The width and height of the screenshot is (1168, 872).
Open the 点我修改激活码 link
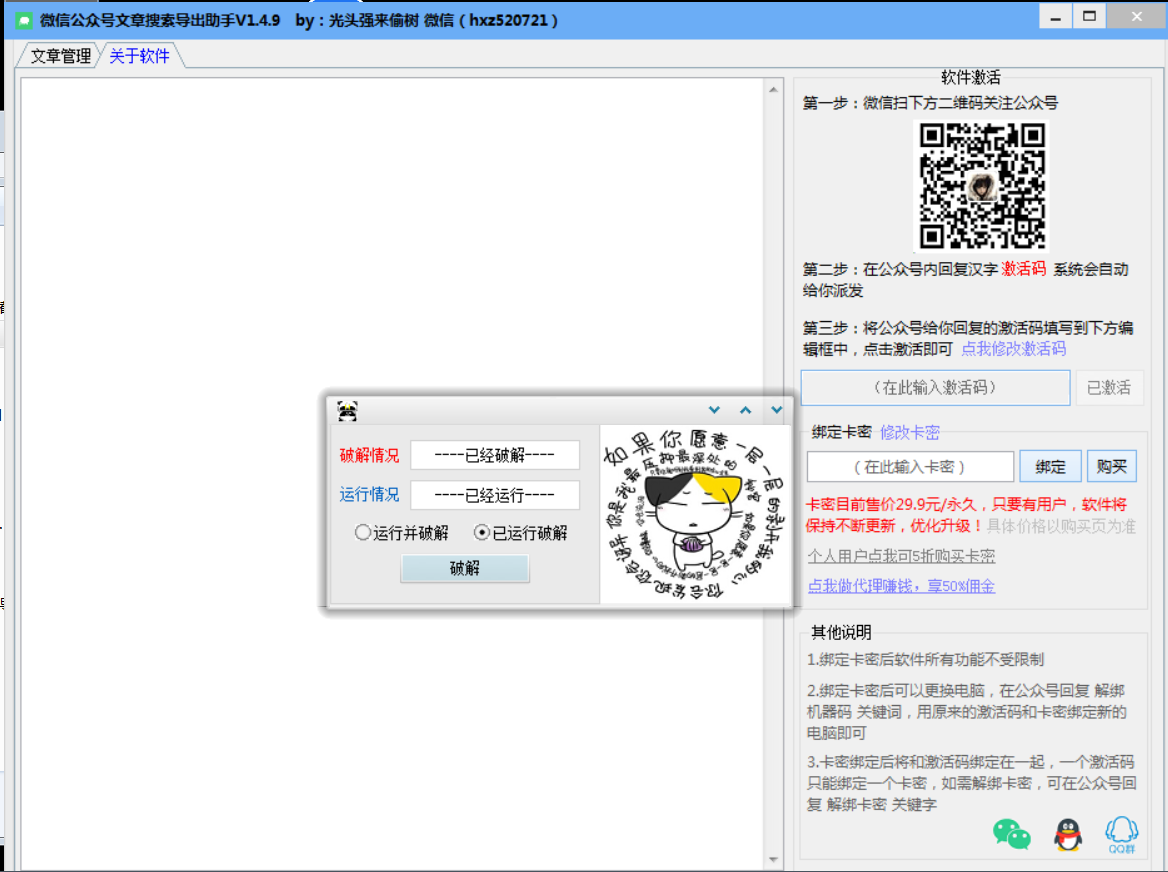click(1014, 349)
